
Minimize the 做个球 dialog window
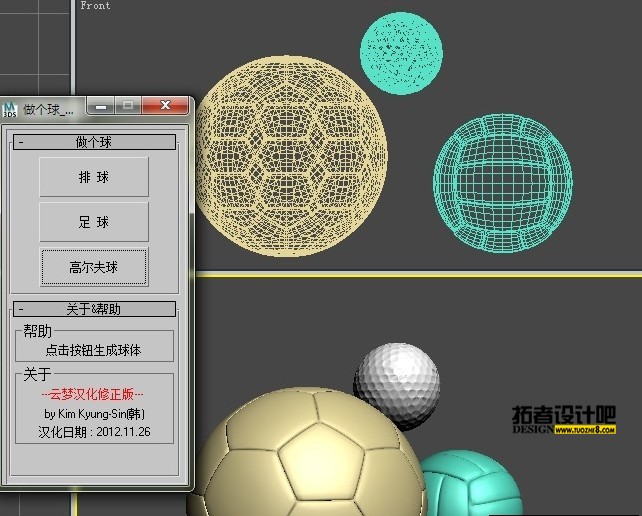(99, 105)
